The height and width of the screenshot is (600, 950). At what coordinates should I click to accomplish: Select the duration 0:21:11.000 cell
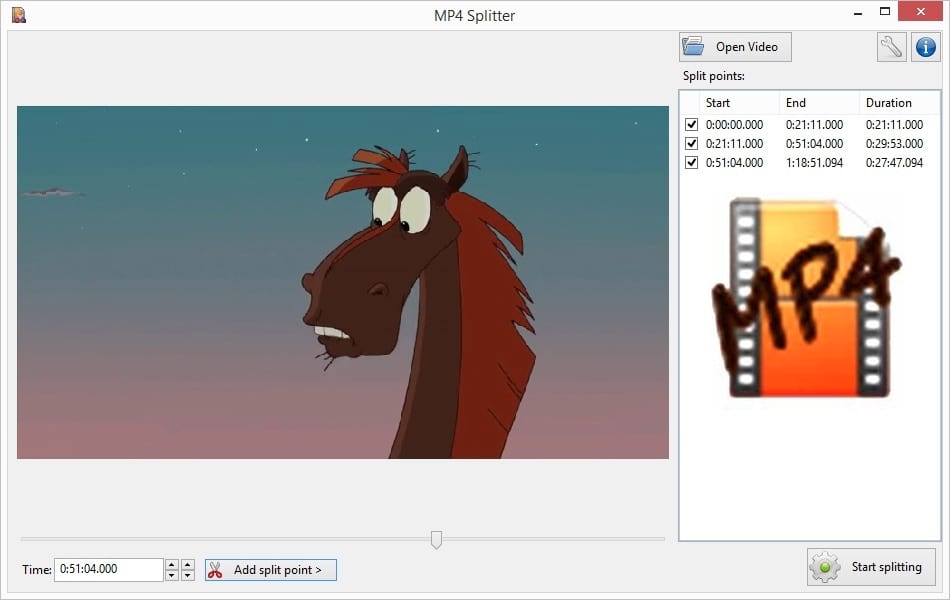(x=894, y=125)
